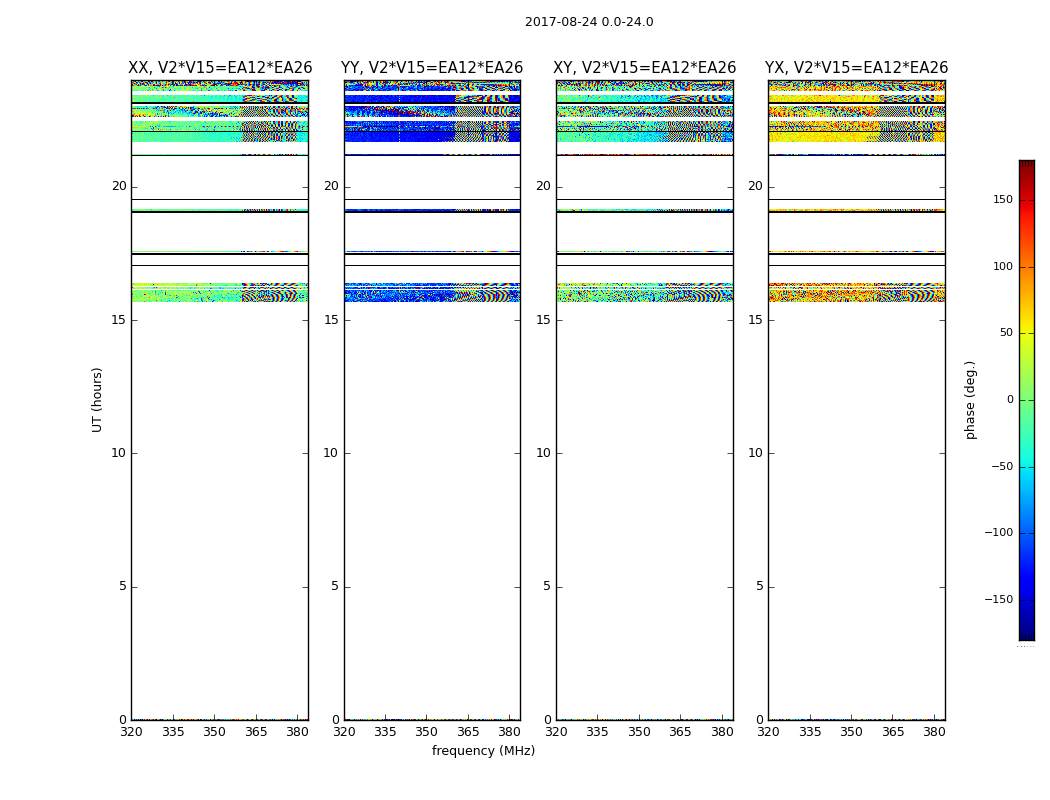The height and width of the screenshot is (800, 1050).
Task: Click the '10' y-axis tick of the XX panel
Action: click(x=118, y=453)
